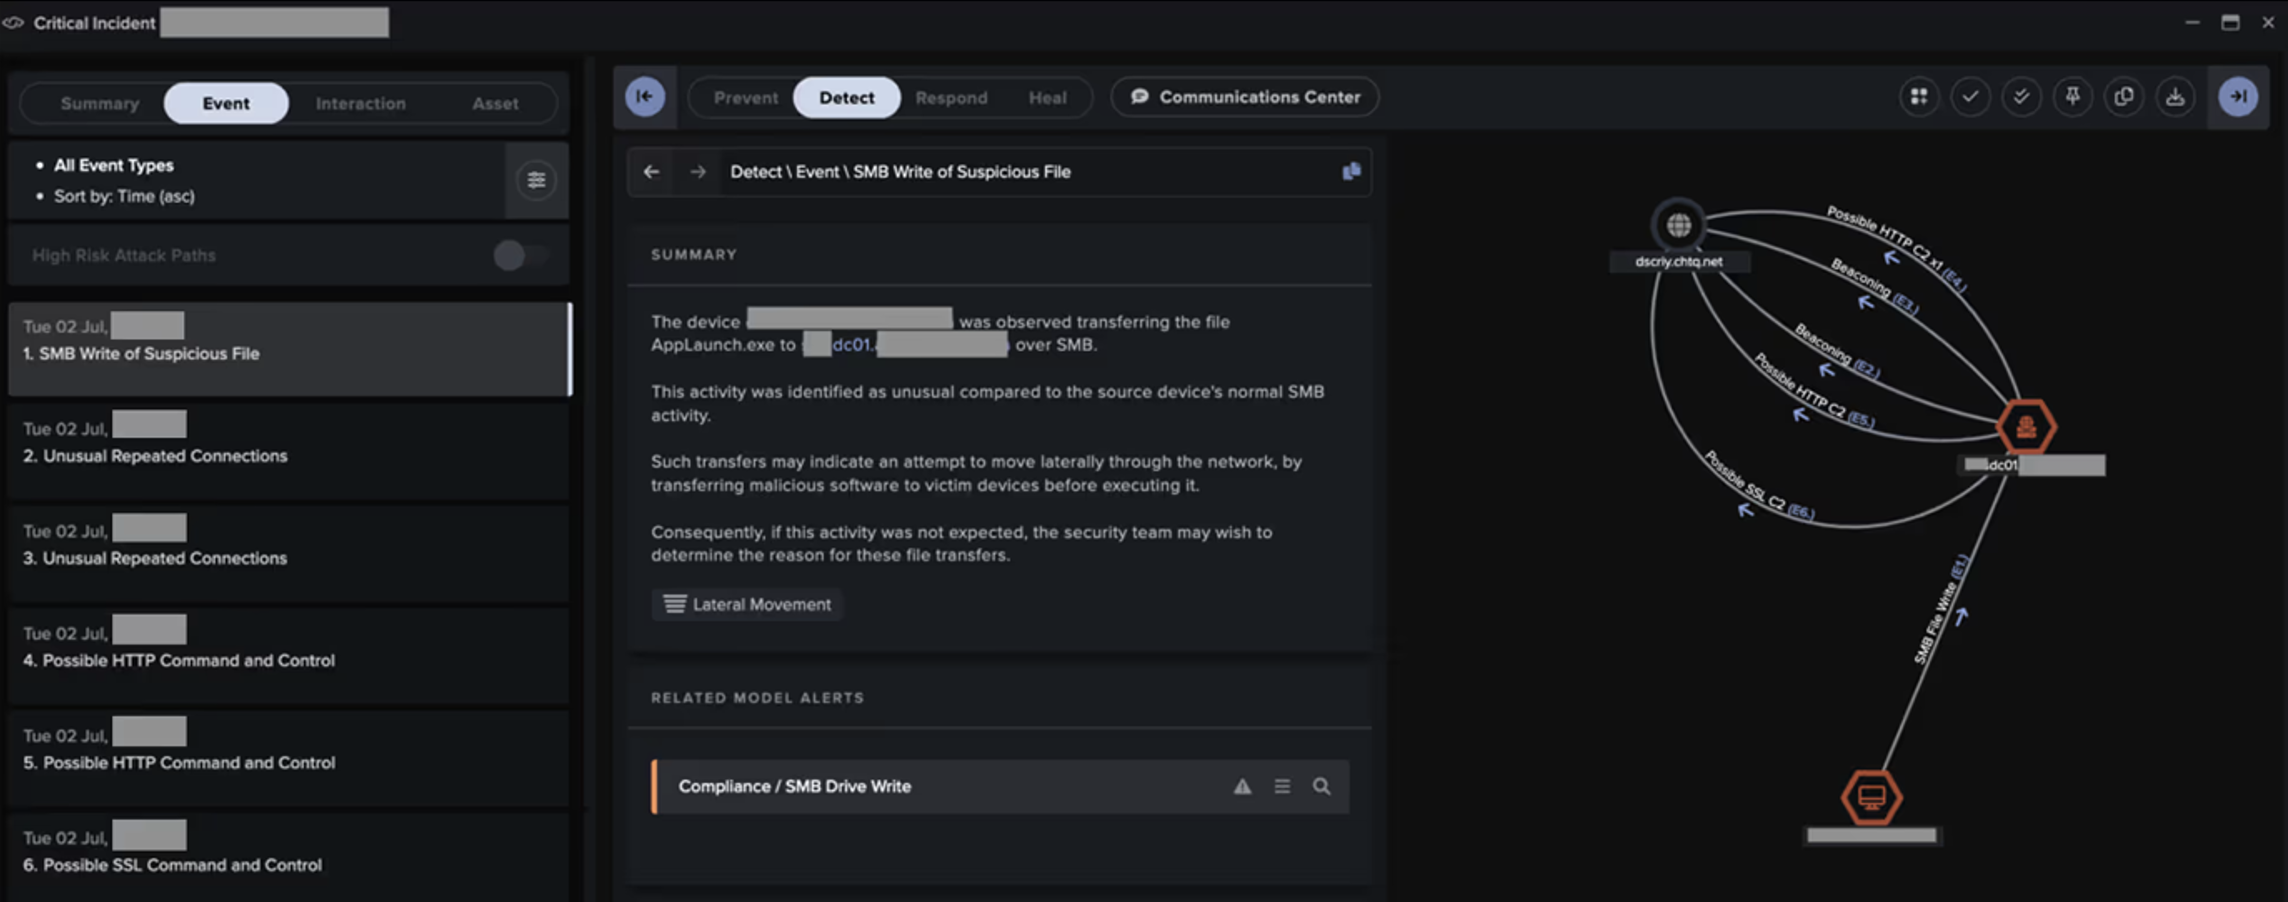
Task: Pin the incident with pin icon
Action: click(2072, 97)
